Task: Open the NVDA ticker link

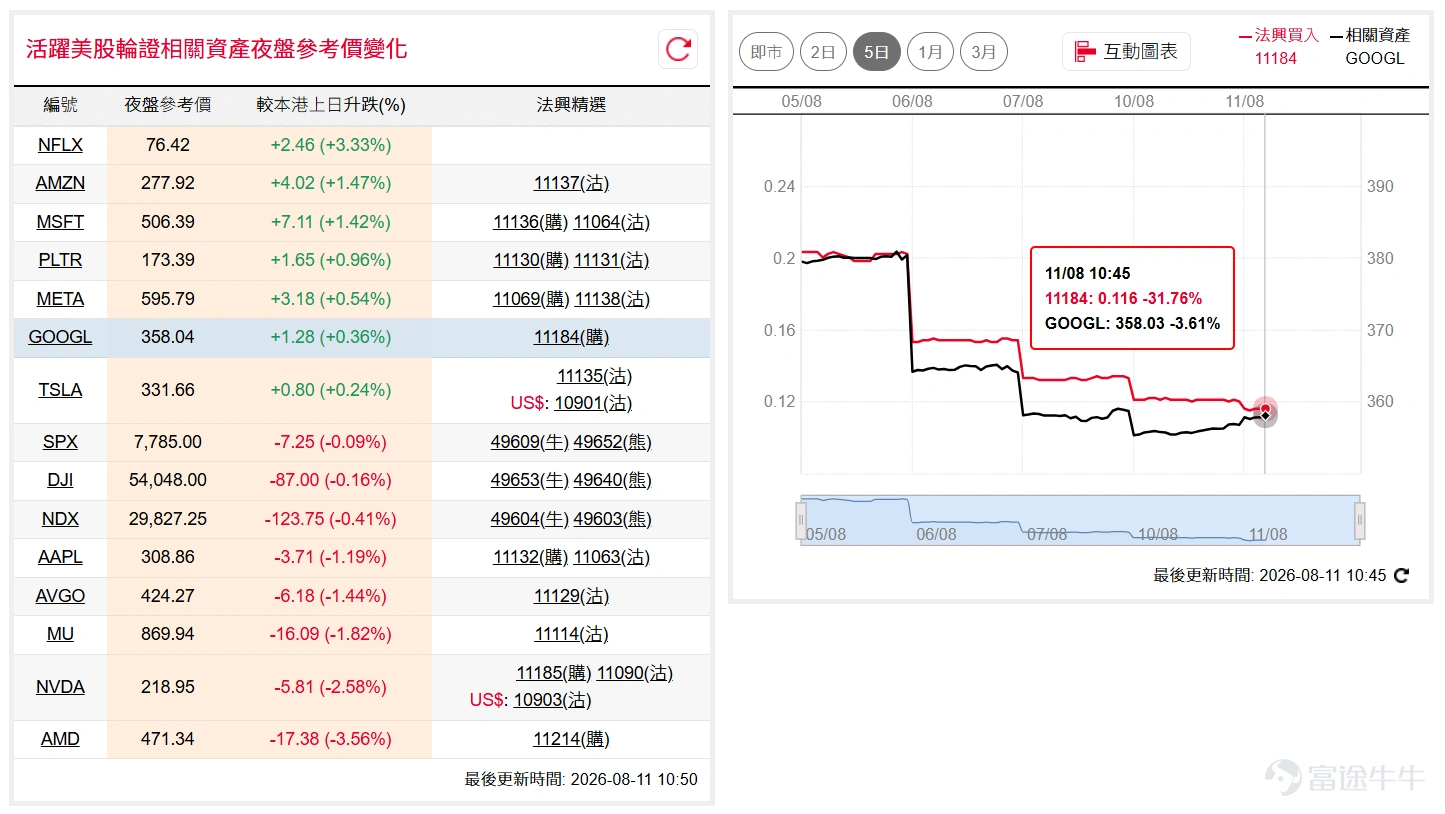Action: tap(60, 687)
